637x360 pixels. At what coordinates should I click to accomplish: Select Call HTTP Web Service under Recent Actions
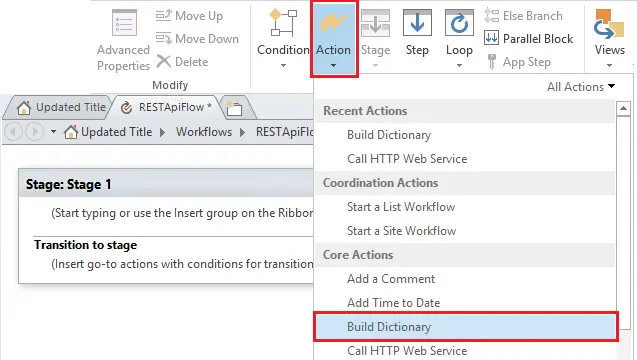465,159
